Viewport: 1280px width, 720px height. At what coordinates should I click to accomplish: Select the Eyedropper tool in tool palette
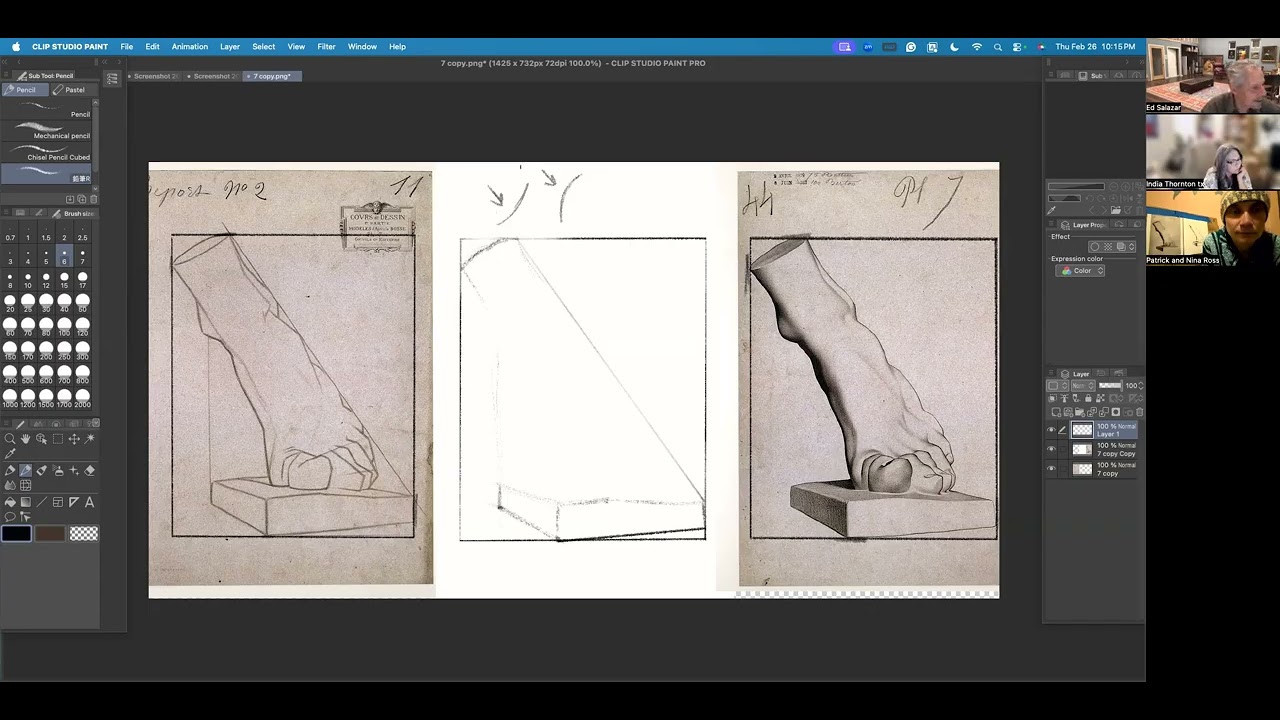[x=10, y=453]
